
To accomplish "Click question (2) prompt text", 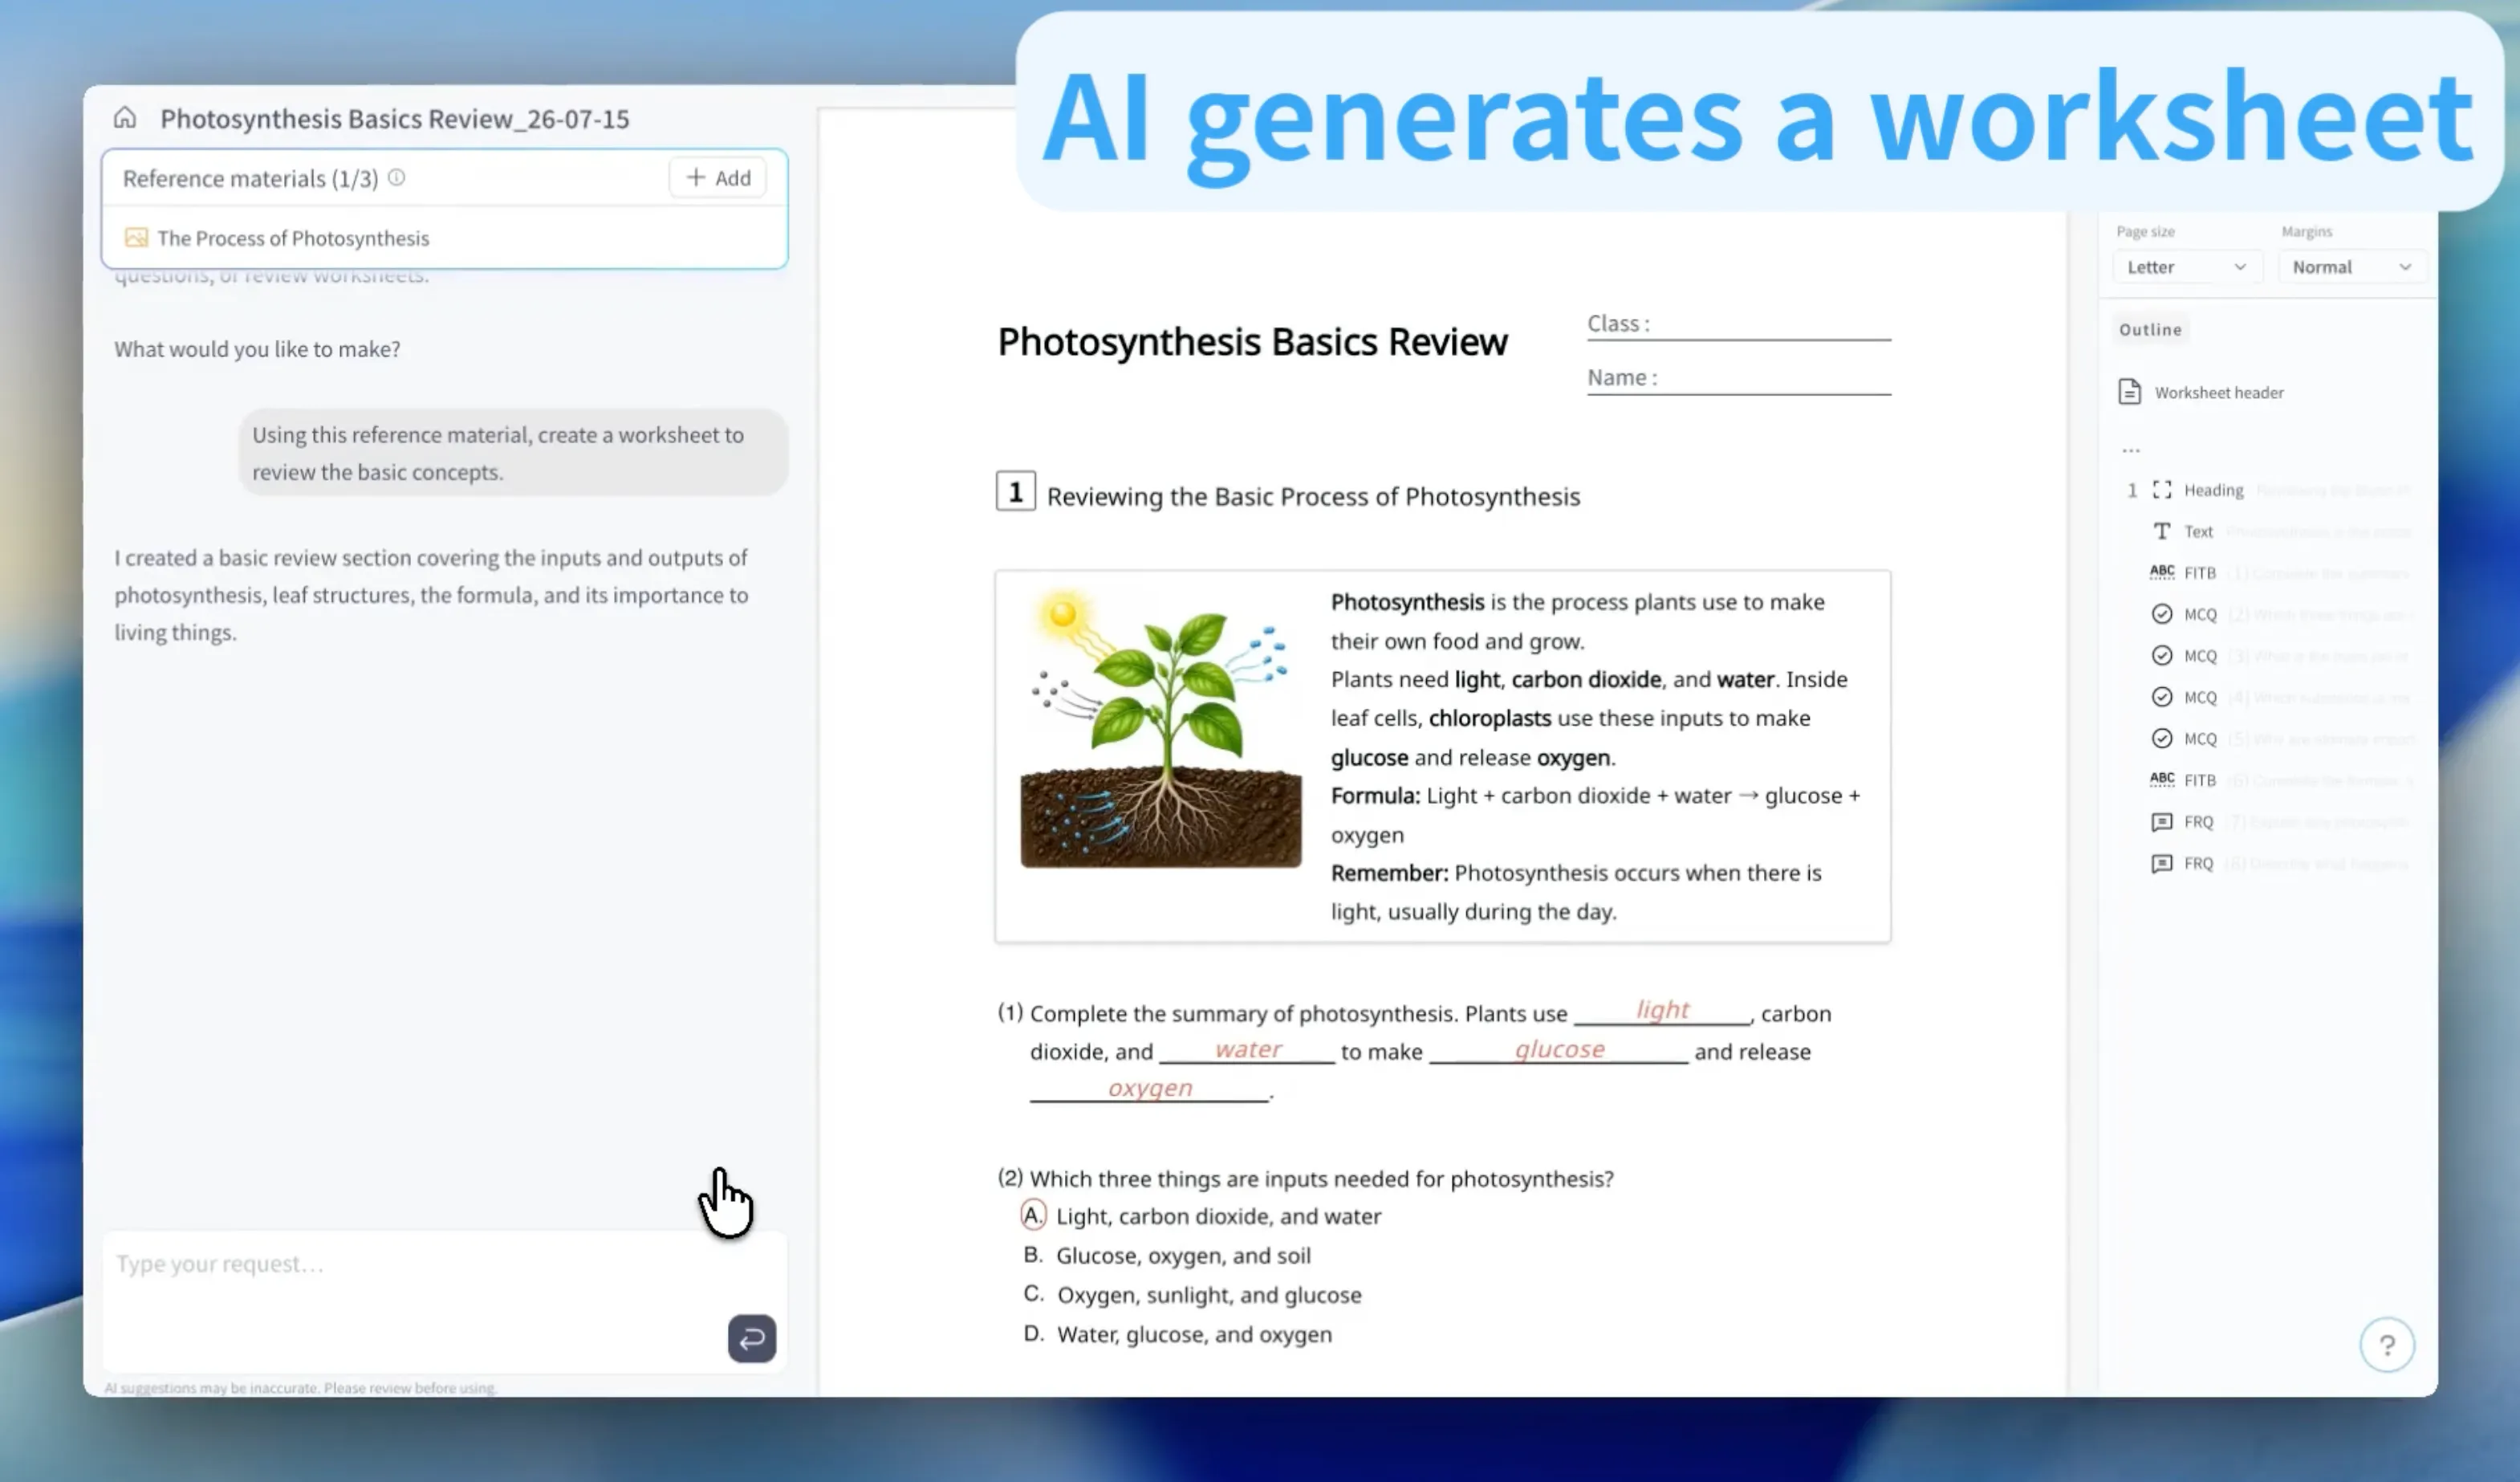I will 1321,1179.
